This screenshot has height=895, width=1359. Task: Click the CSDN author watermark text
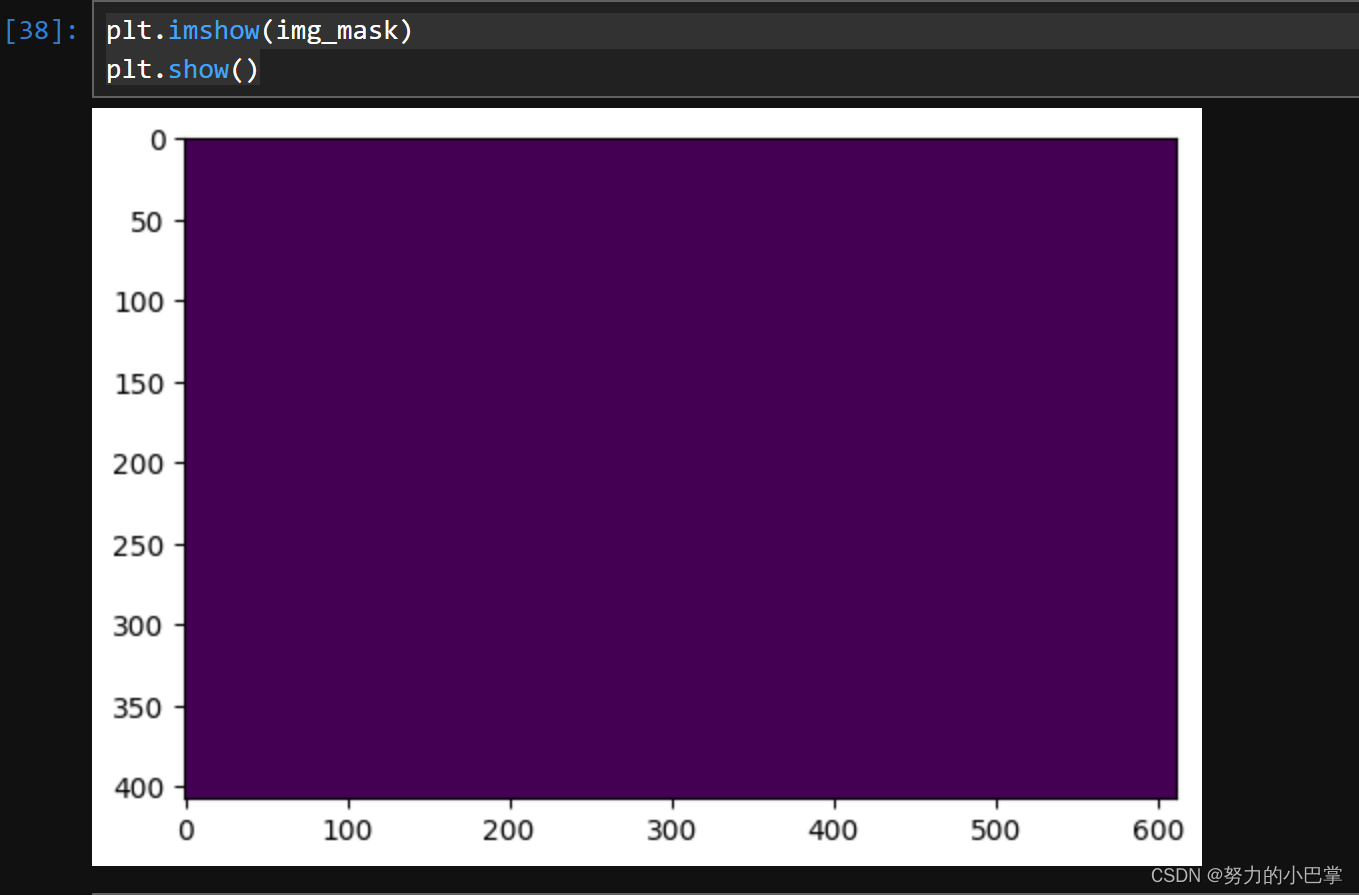(x=1245, y=876)
